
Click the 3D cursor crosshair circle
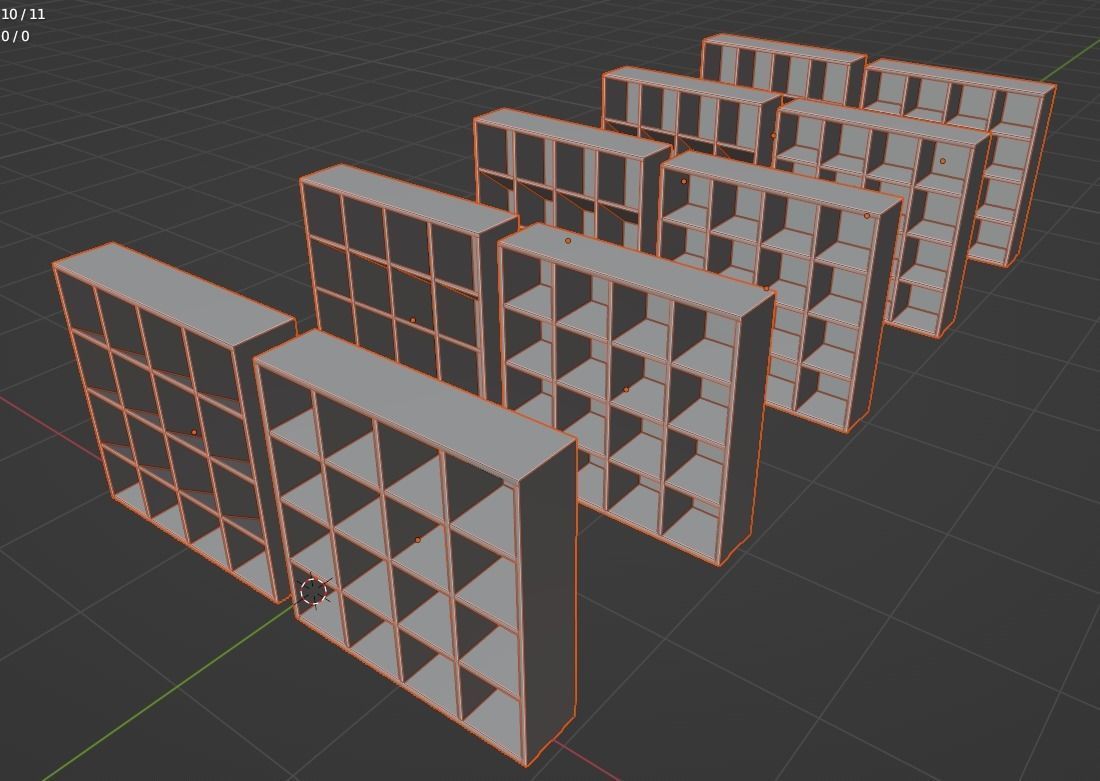click(314, 592)
